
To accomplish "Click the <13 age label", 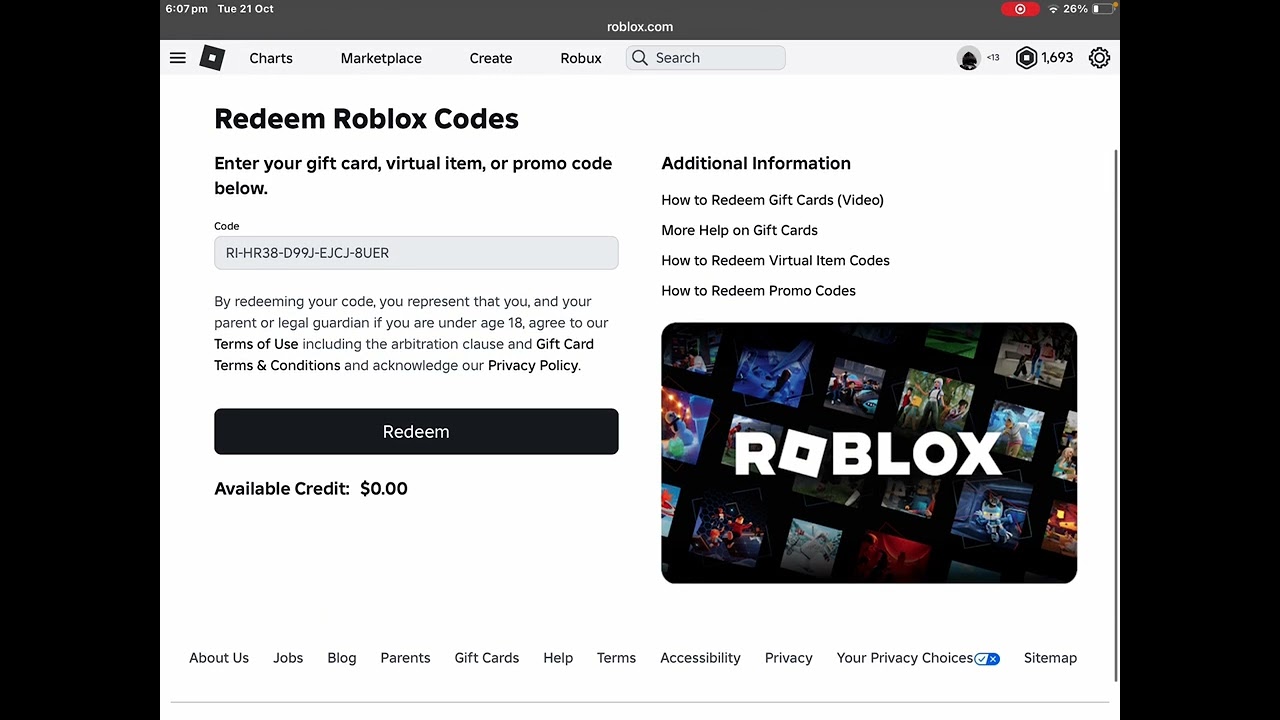I will [993, 58].
